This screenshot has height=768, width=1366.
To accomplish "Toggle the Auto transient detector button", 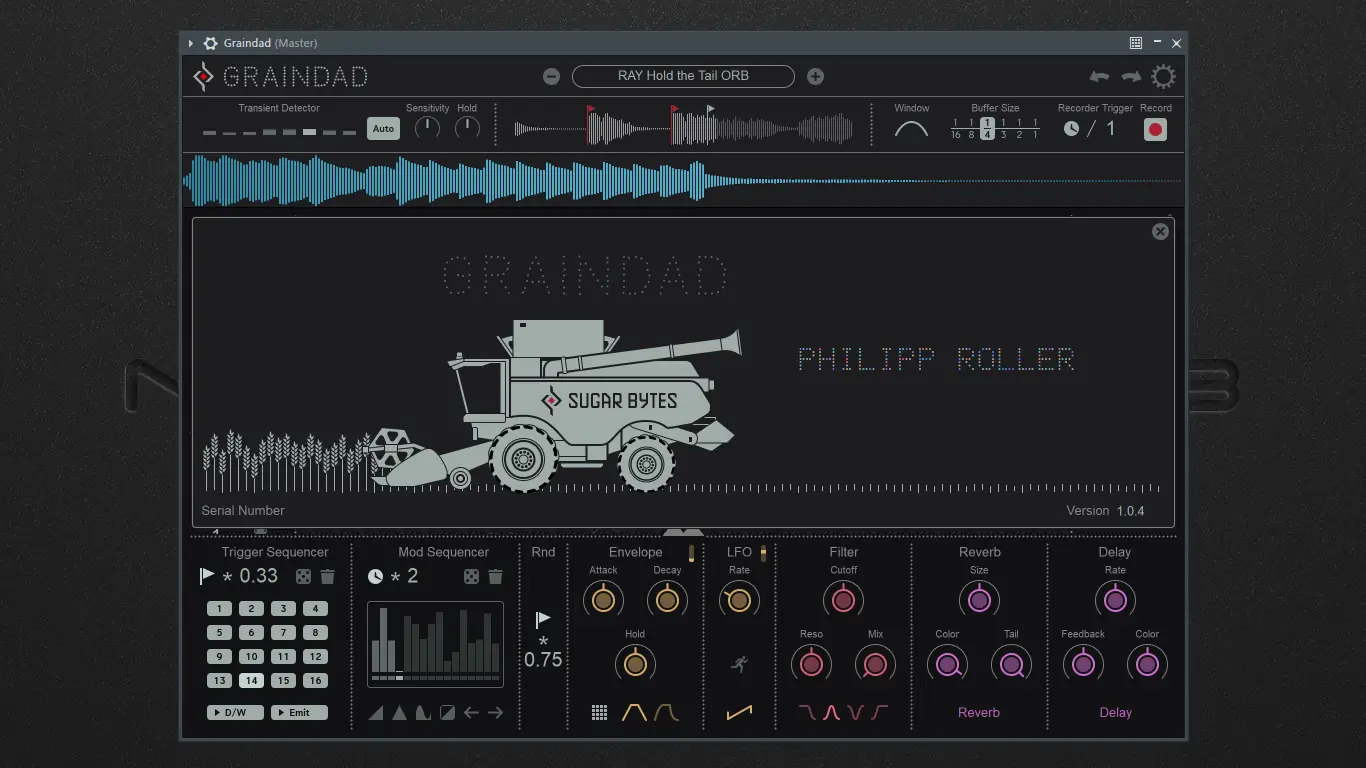I will [x=383, y=129].
